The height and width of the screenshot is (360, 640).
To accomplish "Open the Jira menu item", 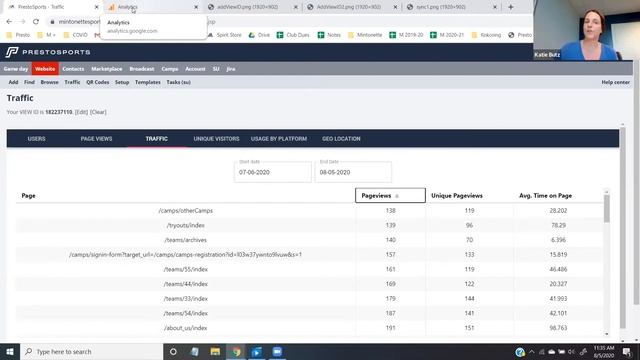I will click(231, 69).
